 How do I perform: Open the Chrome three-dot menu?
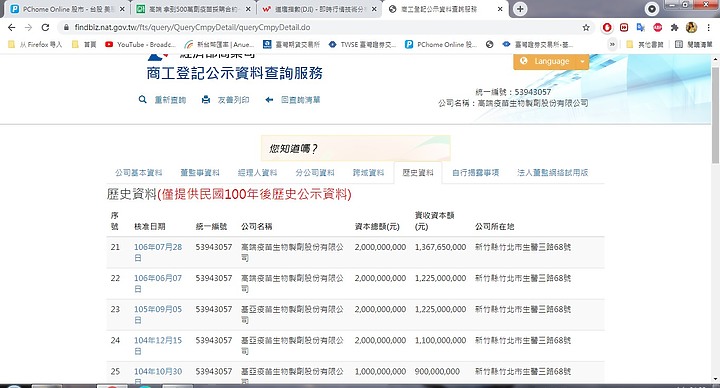(709, 28)
